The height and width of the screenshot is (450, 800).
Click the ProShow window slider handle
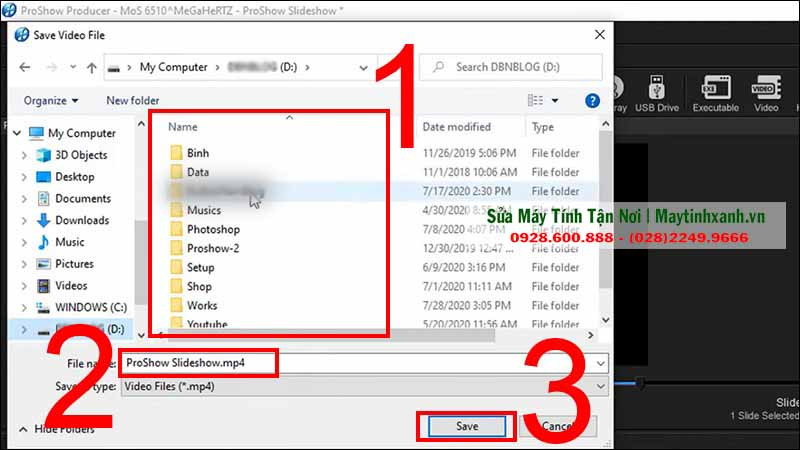point(640,383)
